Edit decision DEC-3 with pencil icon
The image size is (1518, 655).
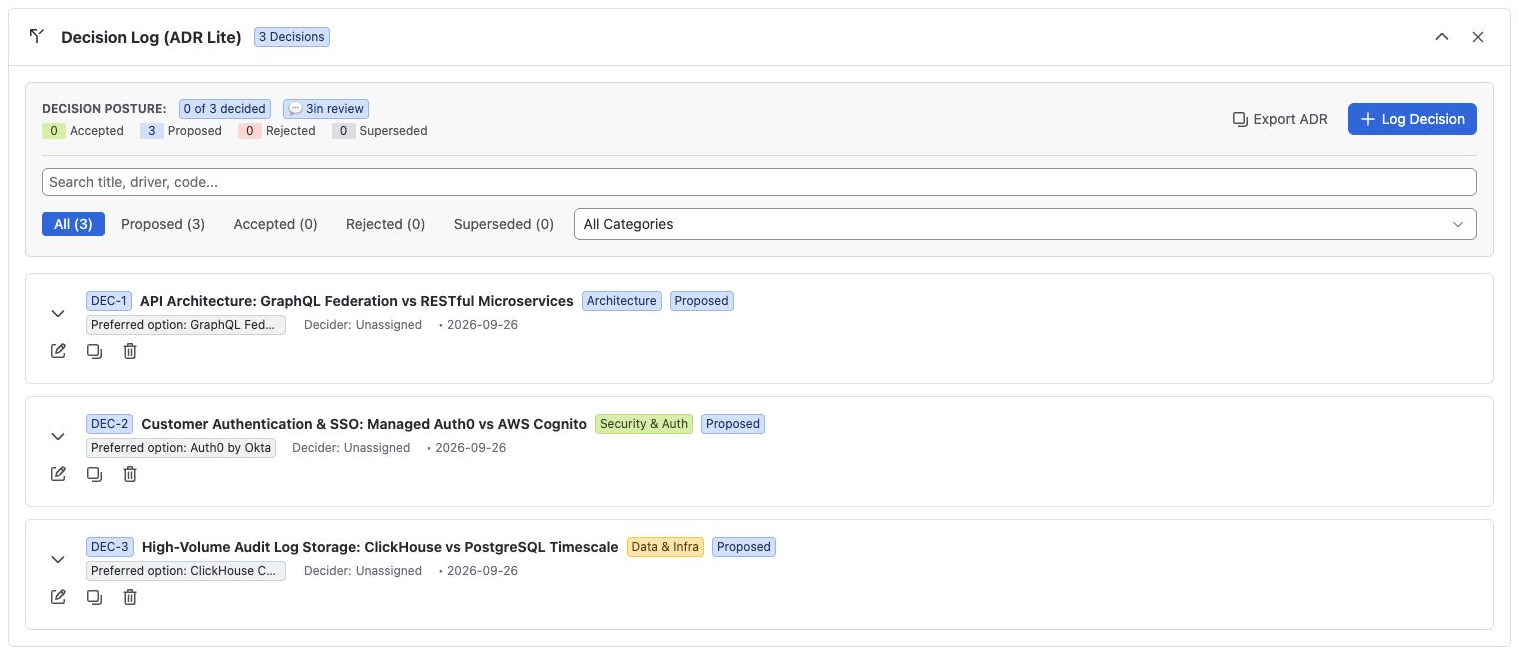59,597
